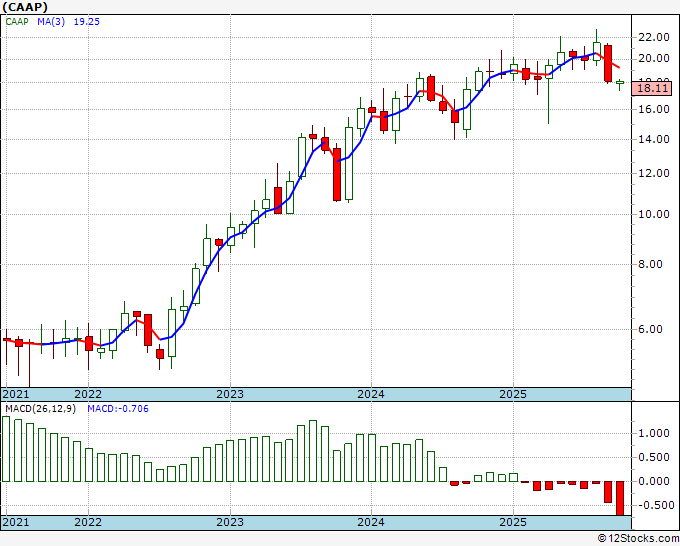The width and height of the screenshot is (680, 546).
Task: Click 2023 on the price chart time axis
Action: 230,394
